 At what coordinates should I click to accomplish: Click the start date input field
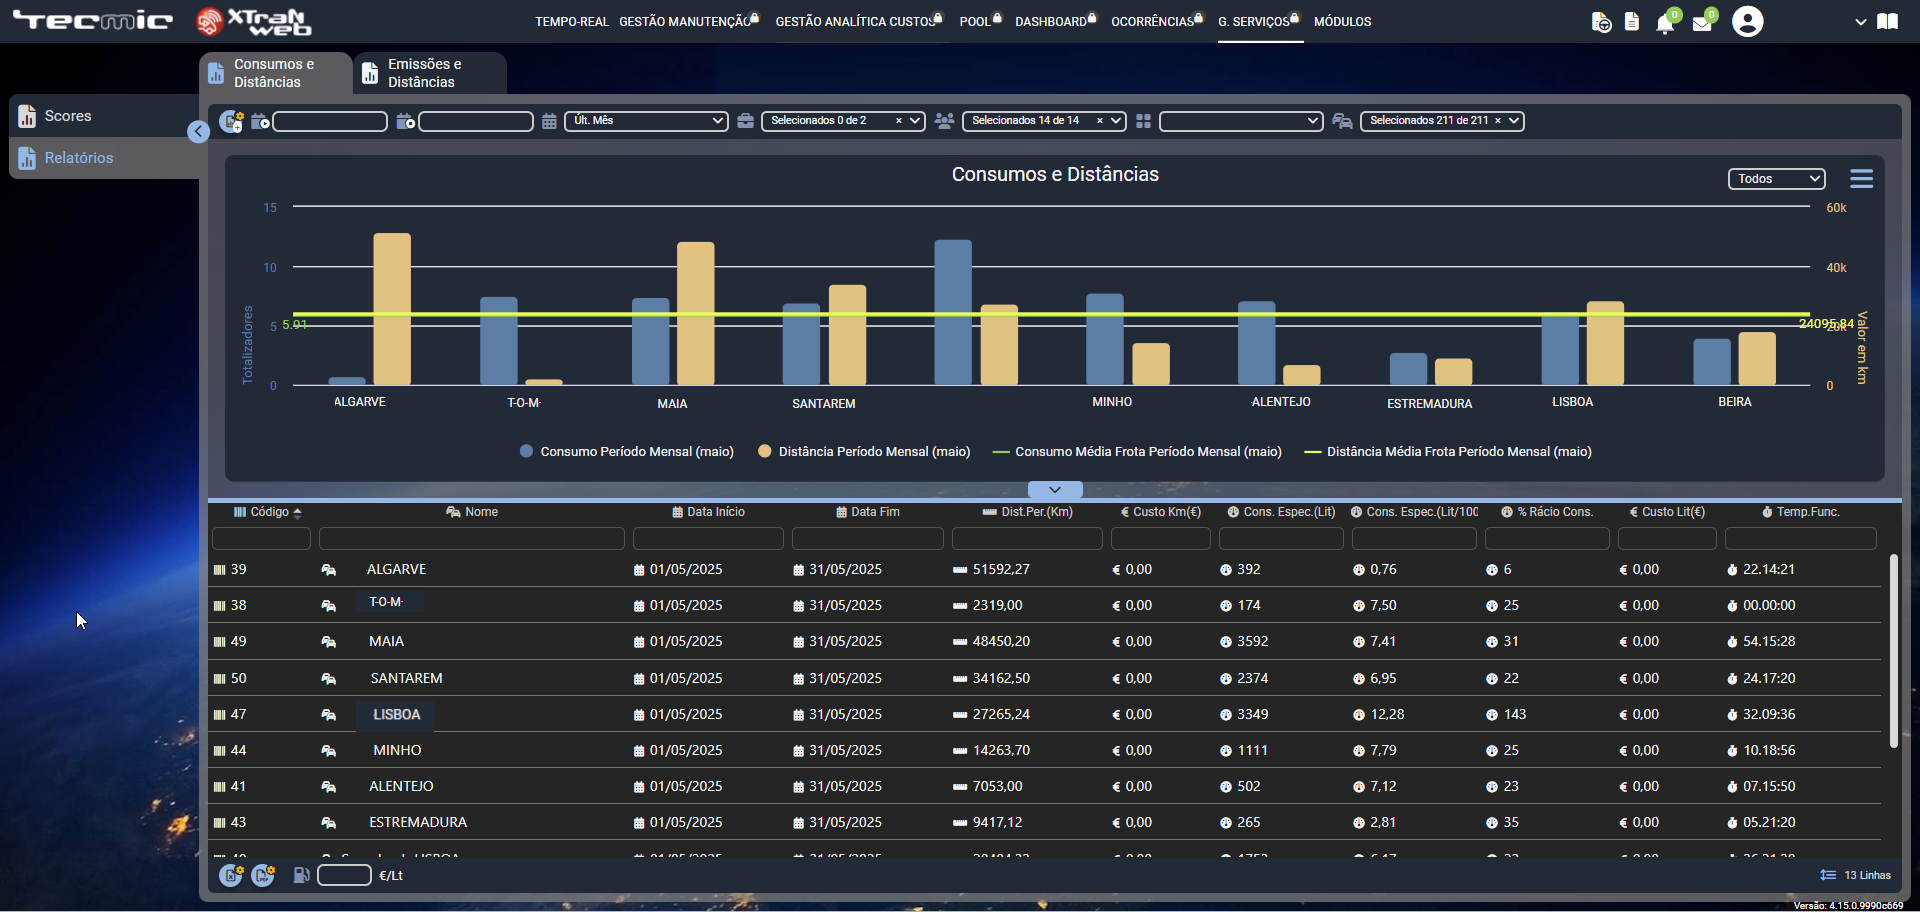[330, 121]
